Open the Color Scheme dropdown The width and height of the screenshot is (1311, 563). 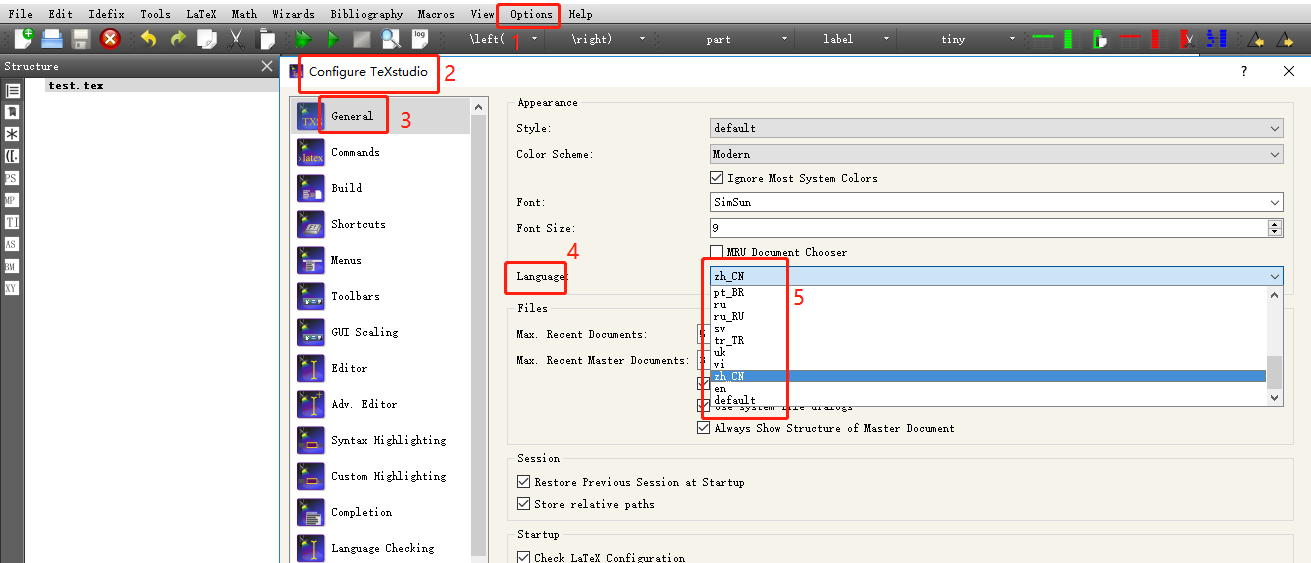[x=996, y=154]
